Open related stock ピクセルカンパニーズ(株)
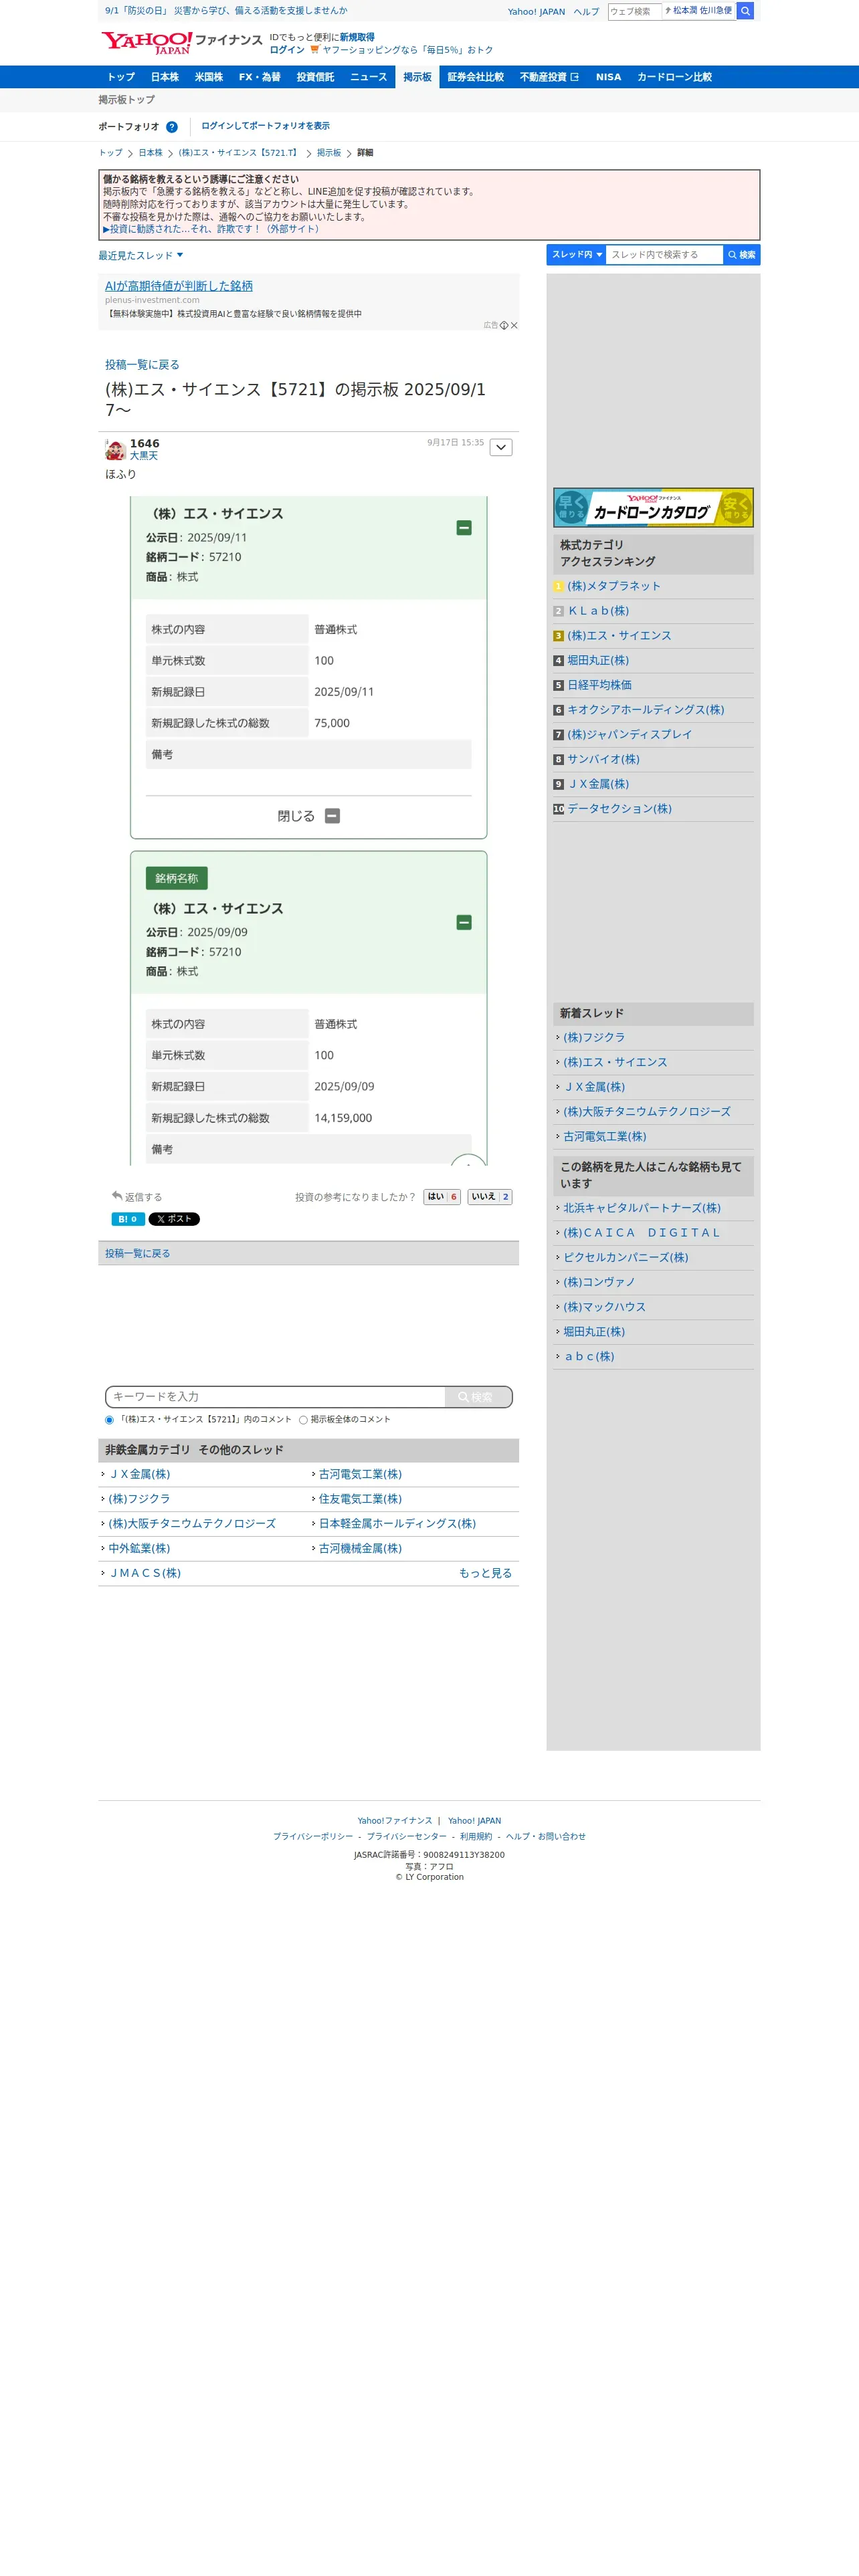This screenshot has height=2576, width=859. [626, 1258]
